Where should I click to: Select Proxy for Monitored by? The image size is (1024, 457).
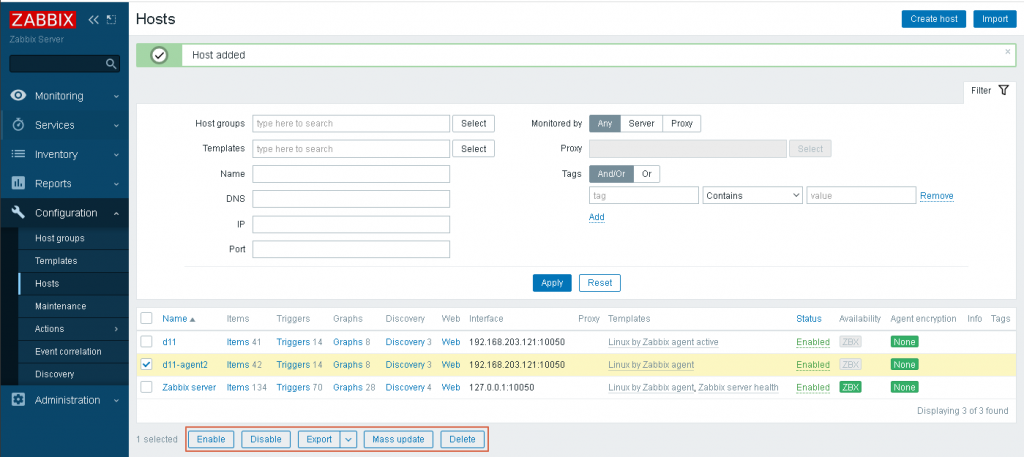point(682,123)
